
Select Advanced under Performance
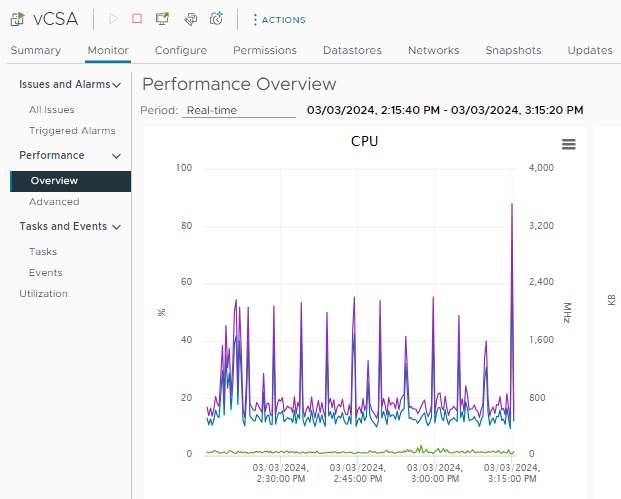(x=54, y=202)
